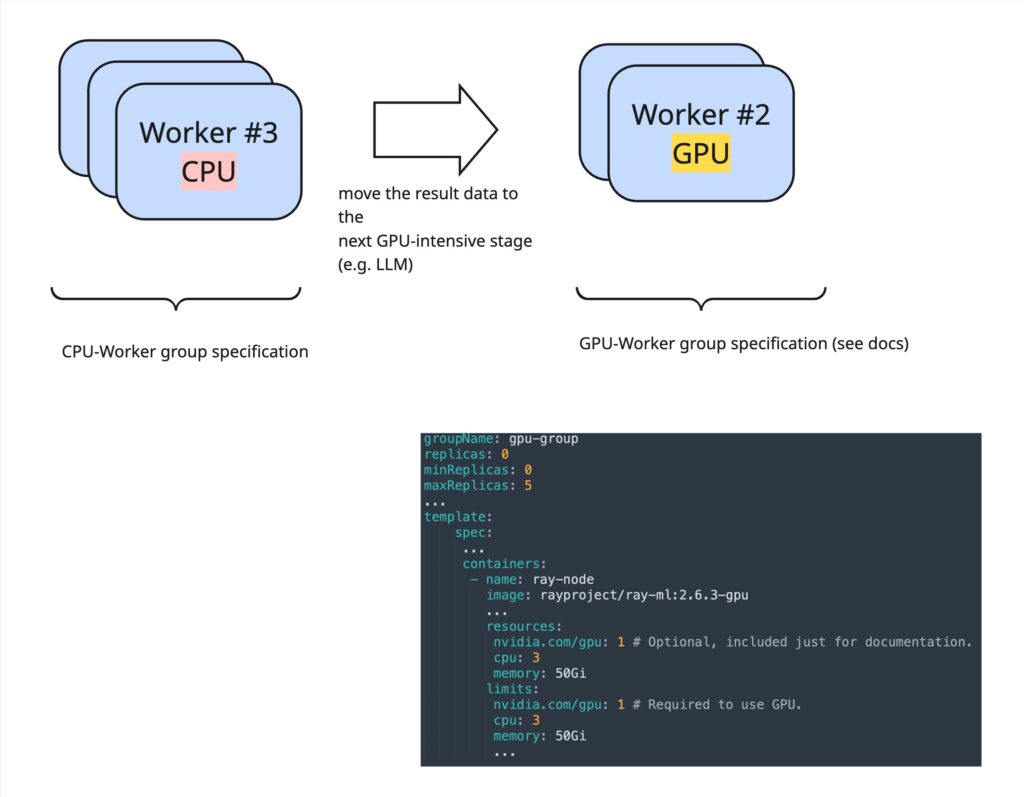Click the image "rayproject/ray-ml:2.6.3-gpu" line
This screenshot has height=797, width=1024.
click(x=617, y=595)
